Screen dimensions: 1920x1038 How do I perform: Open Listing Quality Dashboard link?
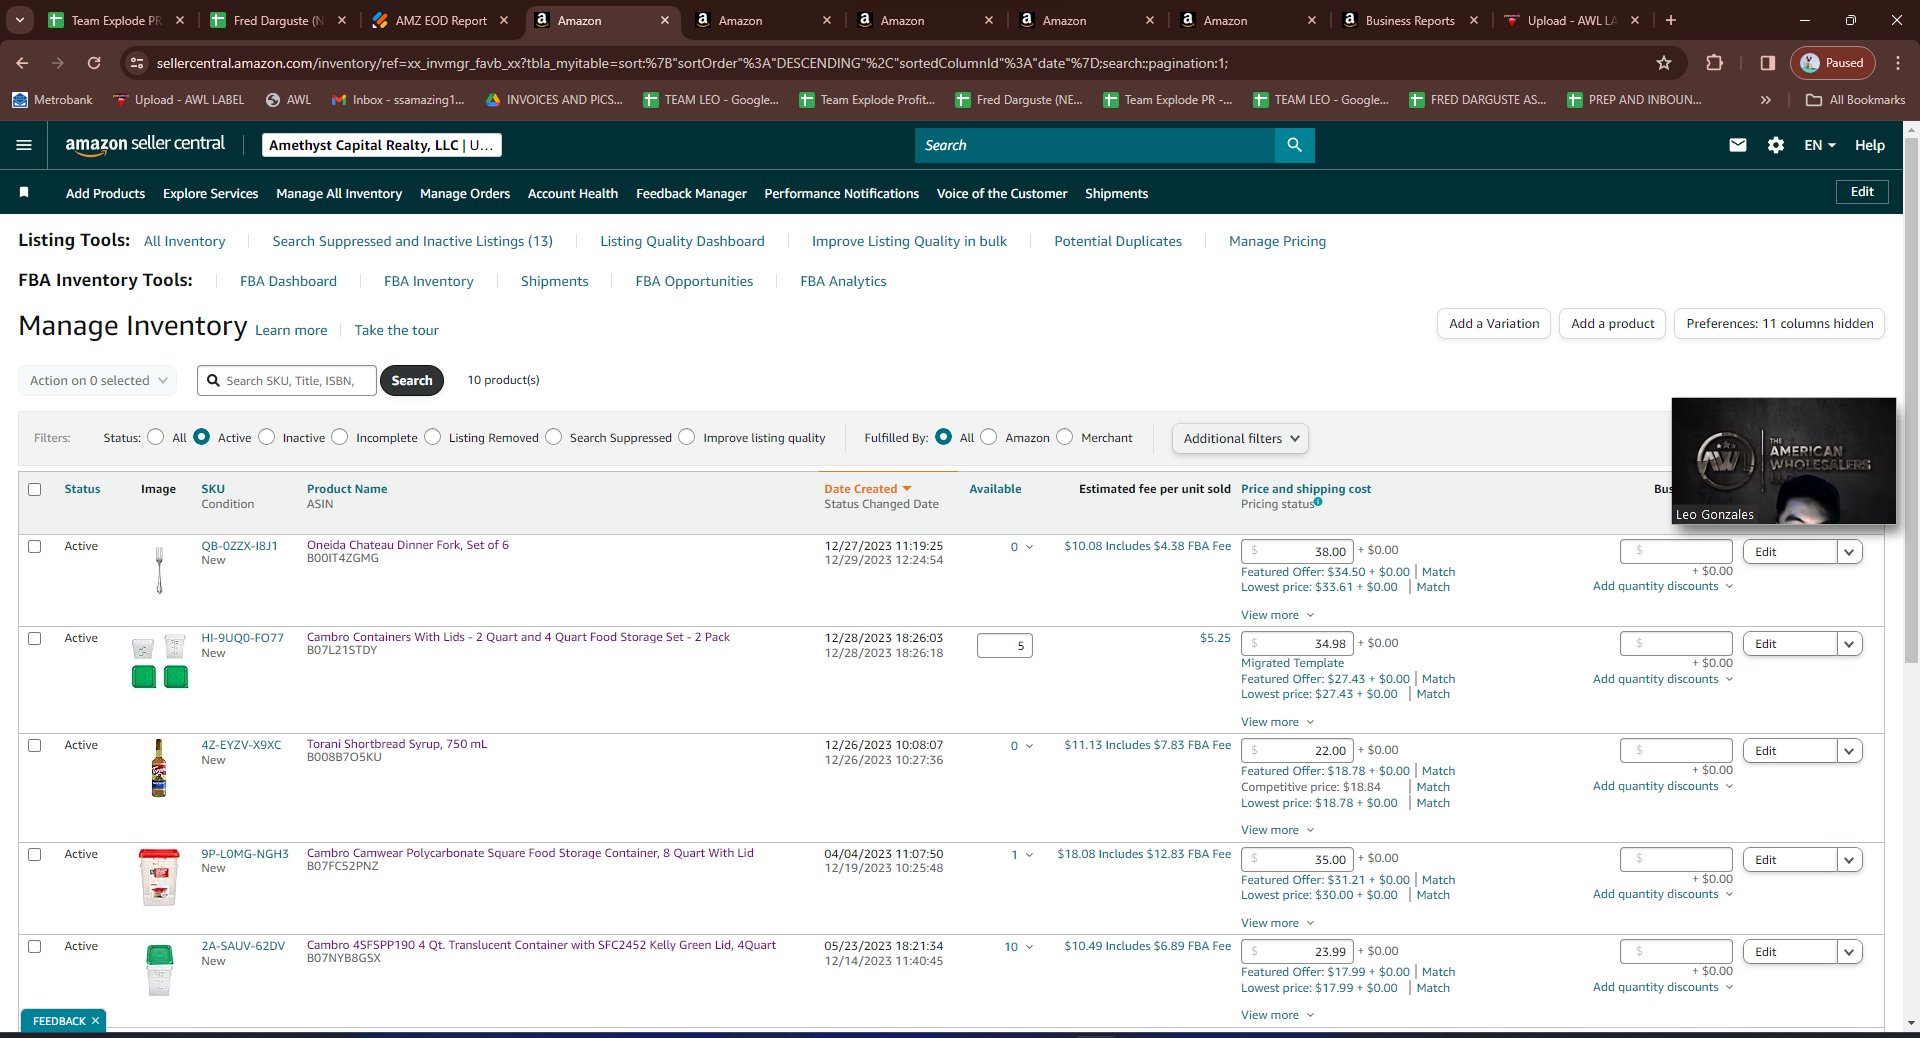pos(682,241)
